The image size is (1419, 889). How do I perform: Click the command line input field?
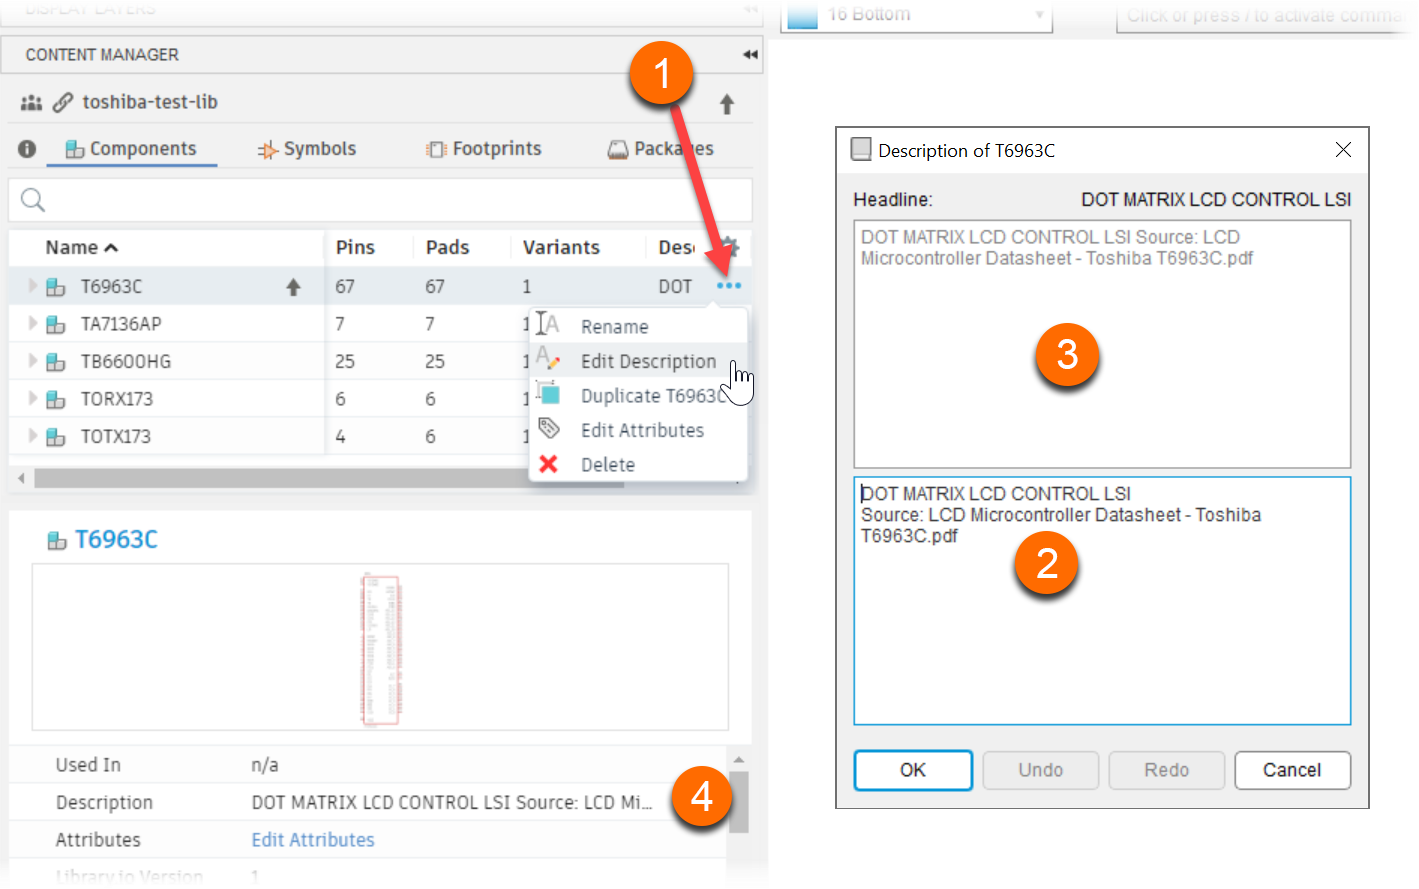(x=1265, y=15)
